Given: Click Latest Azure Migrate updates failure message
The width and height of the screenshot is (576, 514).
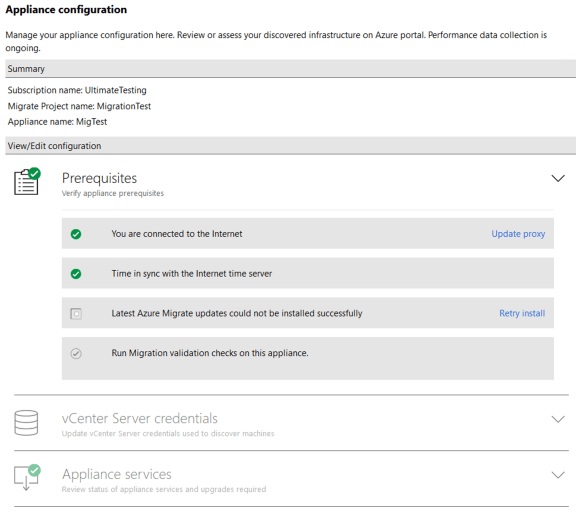Looking at the screenshot, I should coord(237,313).
